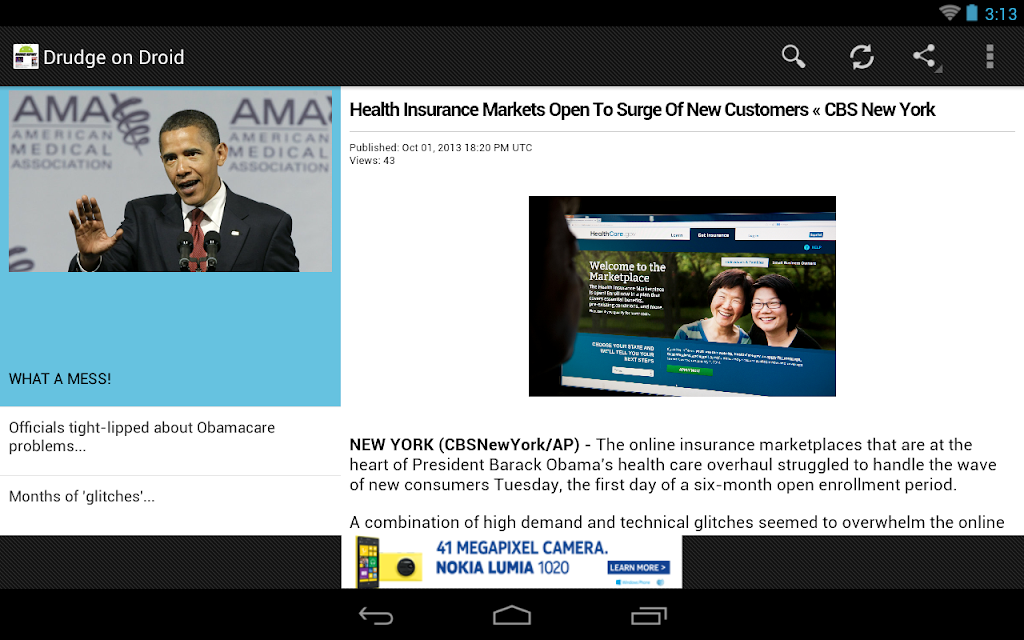This screenshot has width=1024, height=640.
Task: Tap the Android back button
Action: click(376, 615)
